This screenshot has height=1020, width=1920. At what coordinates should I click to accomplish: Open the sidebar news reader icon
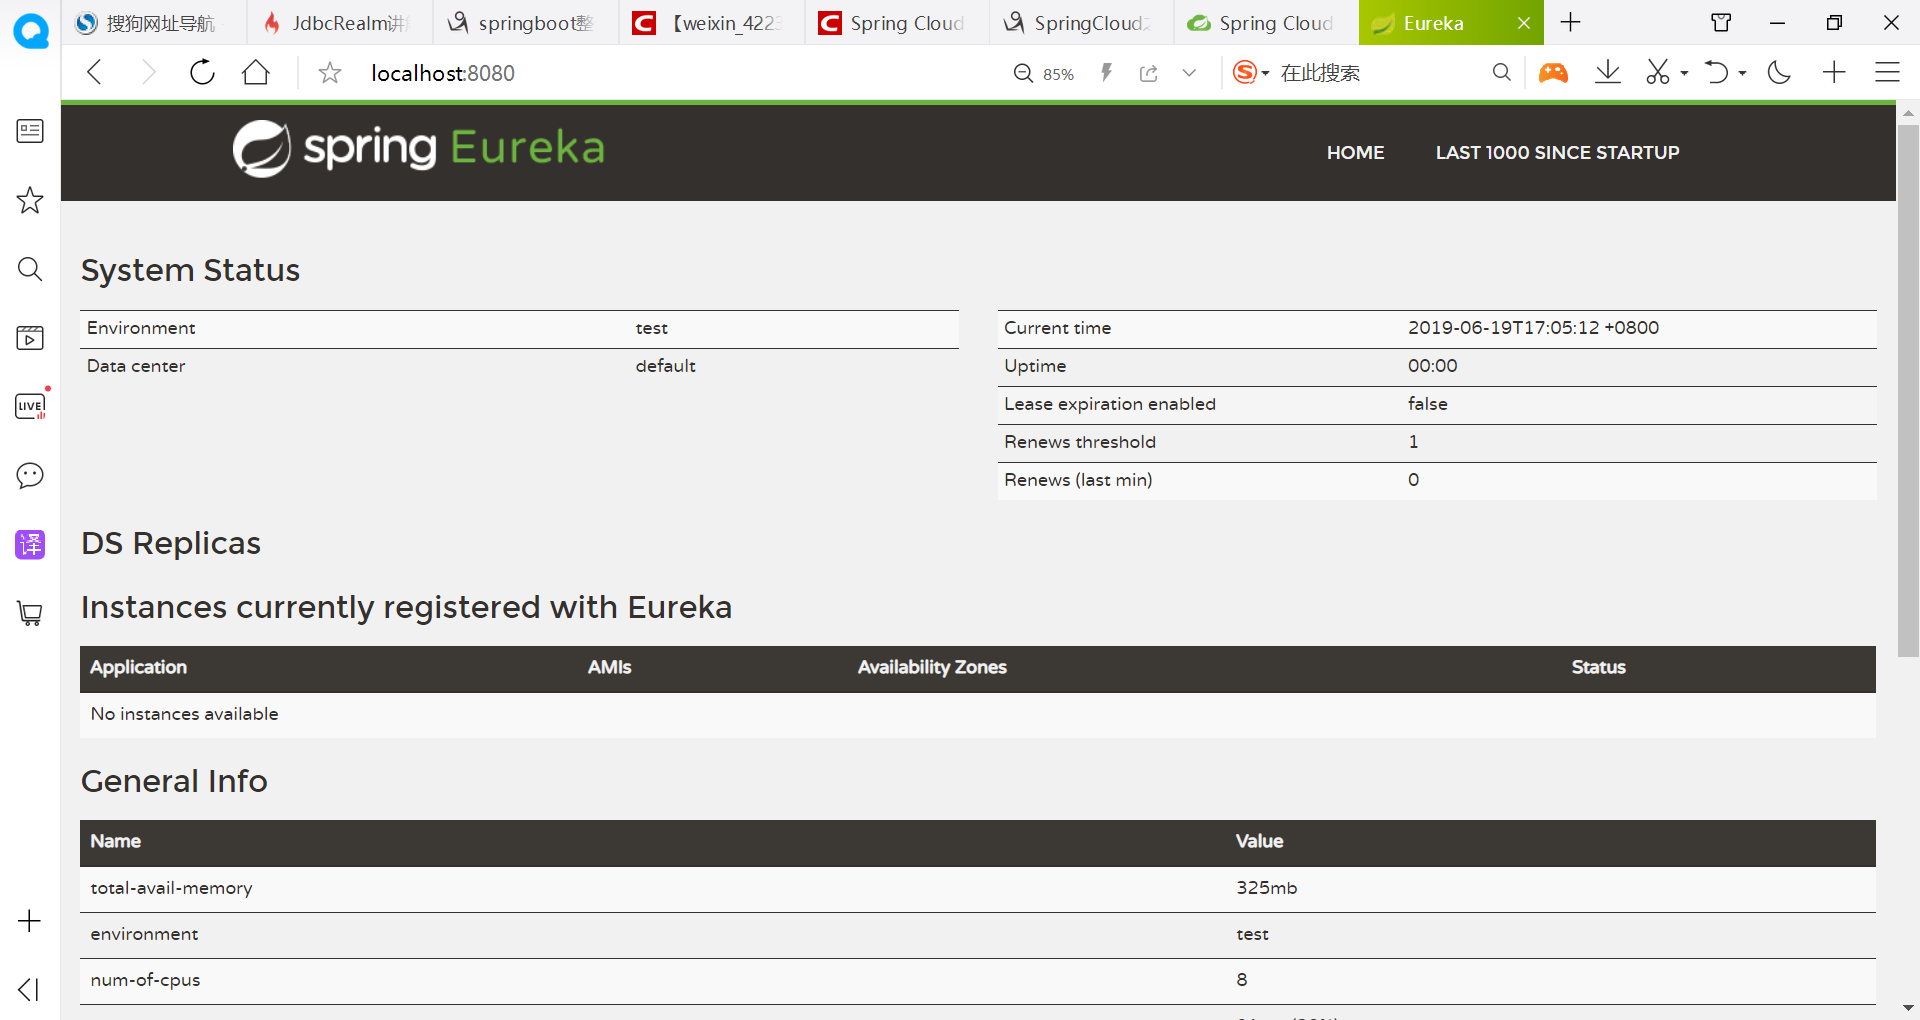pos(30,131)
